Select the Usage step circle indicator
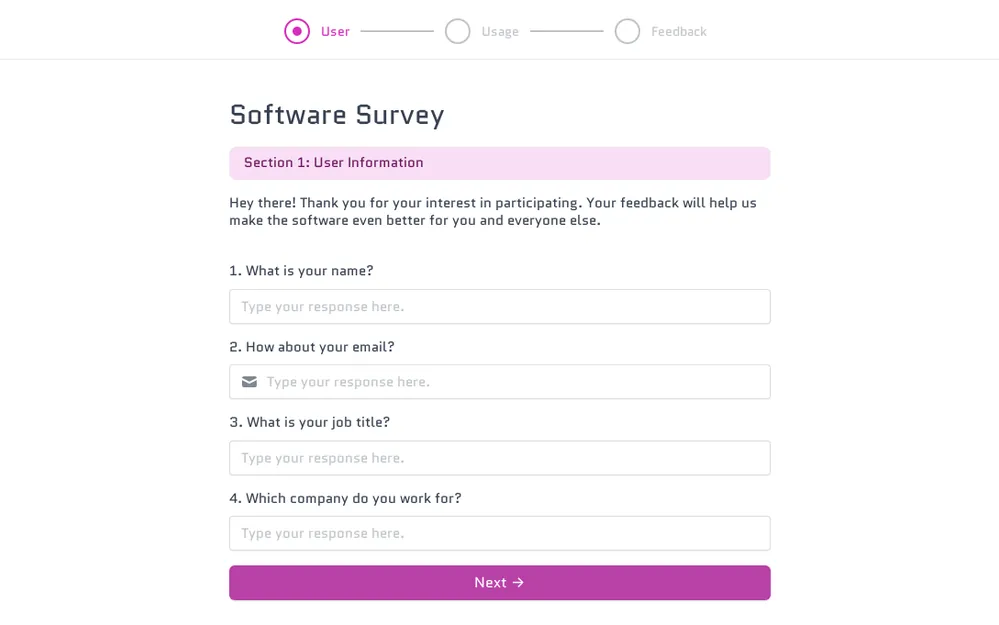This screenshot has width=999, height=625. [457, 31]
